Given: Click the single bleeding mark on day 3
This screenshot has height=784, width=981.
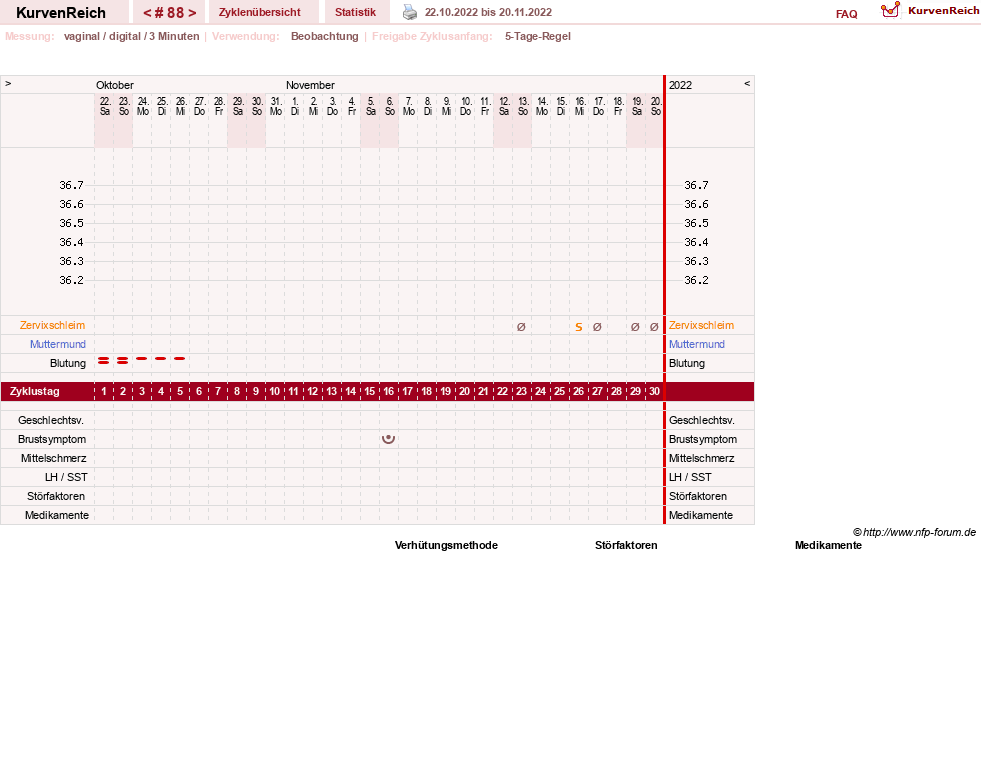Looking at the screenshot, I should (141, 359).
